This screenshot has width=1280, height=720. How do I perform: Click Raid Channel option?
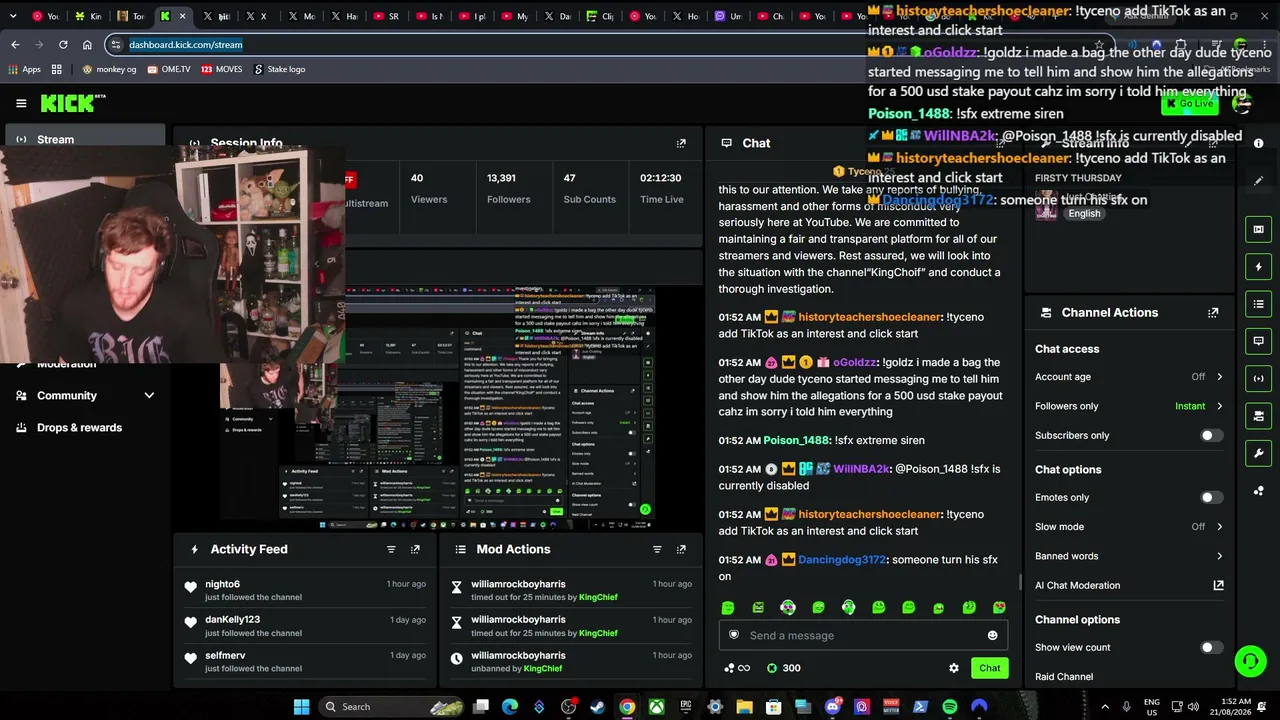(1064, 677)
